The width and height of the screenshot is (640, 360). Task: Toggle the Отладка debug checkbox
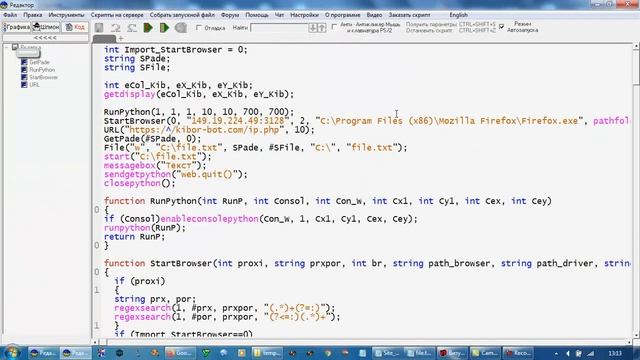pyautogui.click(x=199, y=28)
